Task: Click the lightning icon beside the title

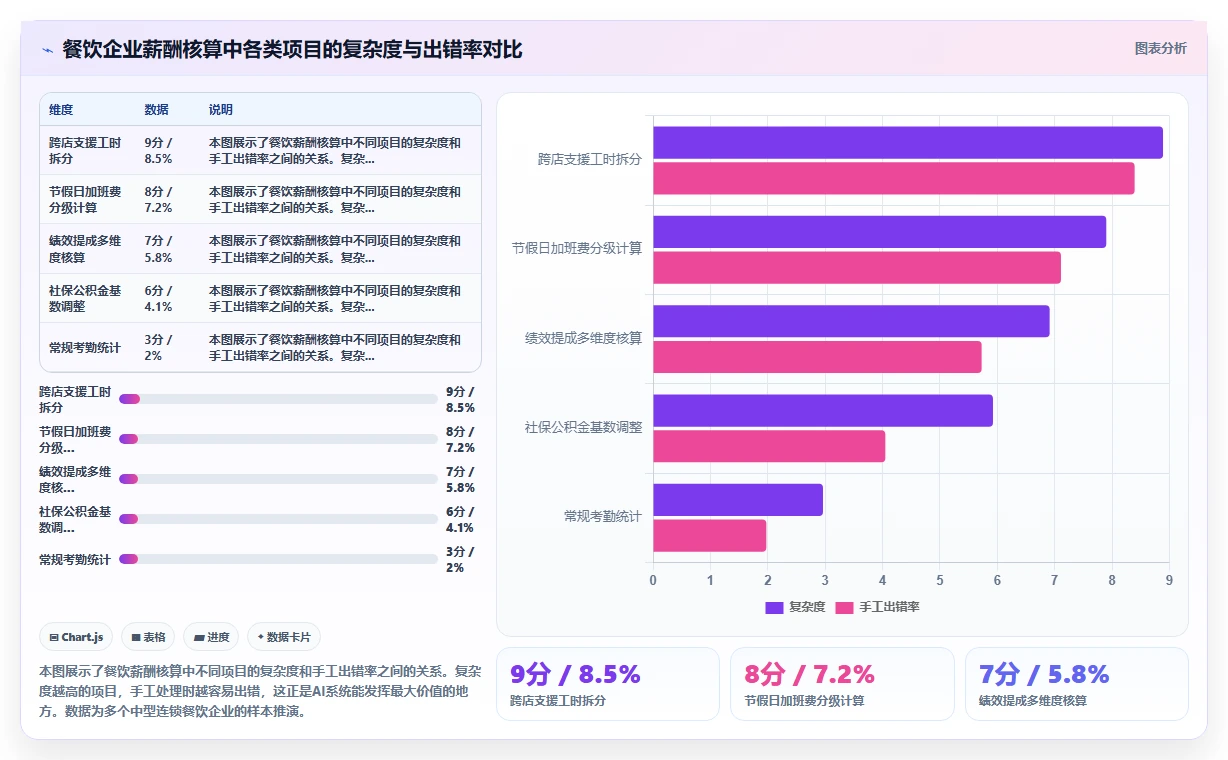Action: 47,50
